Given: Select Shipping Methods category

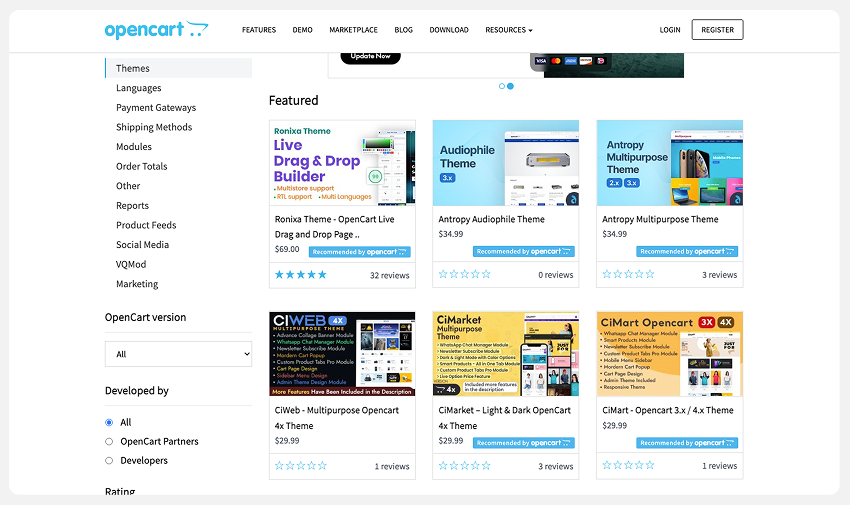Looking at the screenshot, I should (154, 127).
